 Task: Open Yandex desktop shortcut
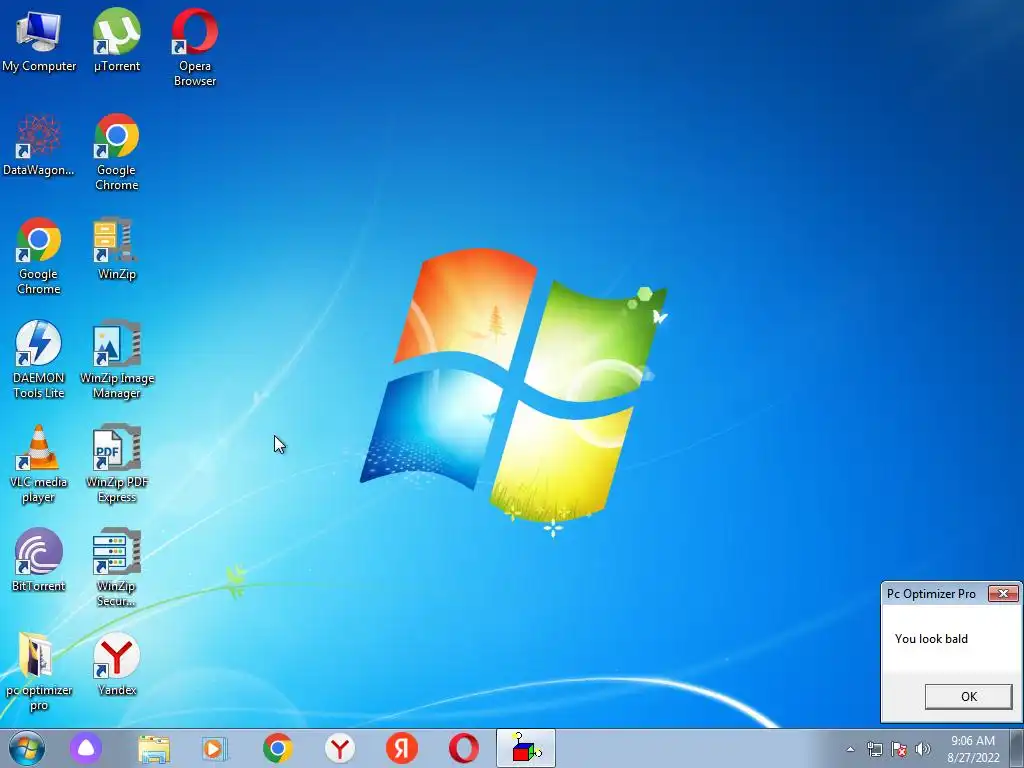116,664
